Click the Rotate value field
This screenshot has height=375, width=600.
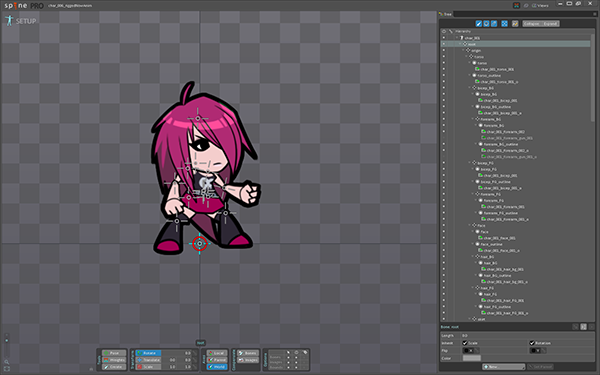tap(176, 353)
